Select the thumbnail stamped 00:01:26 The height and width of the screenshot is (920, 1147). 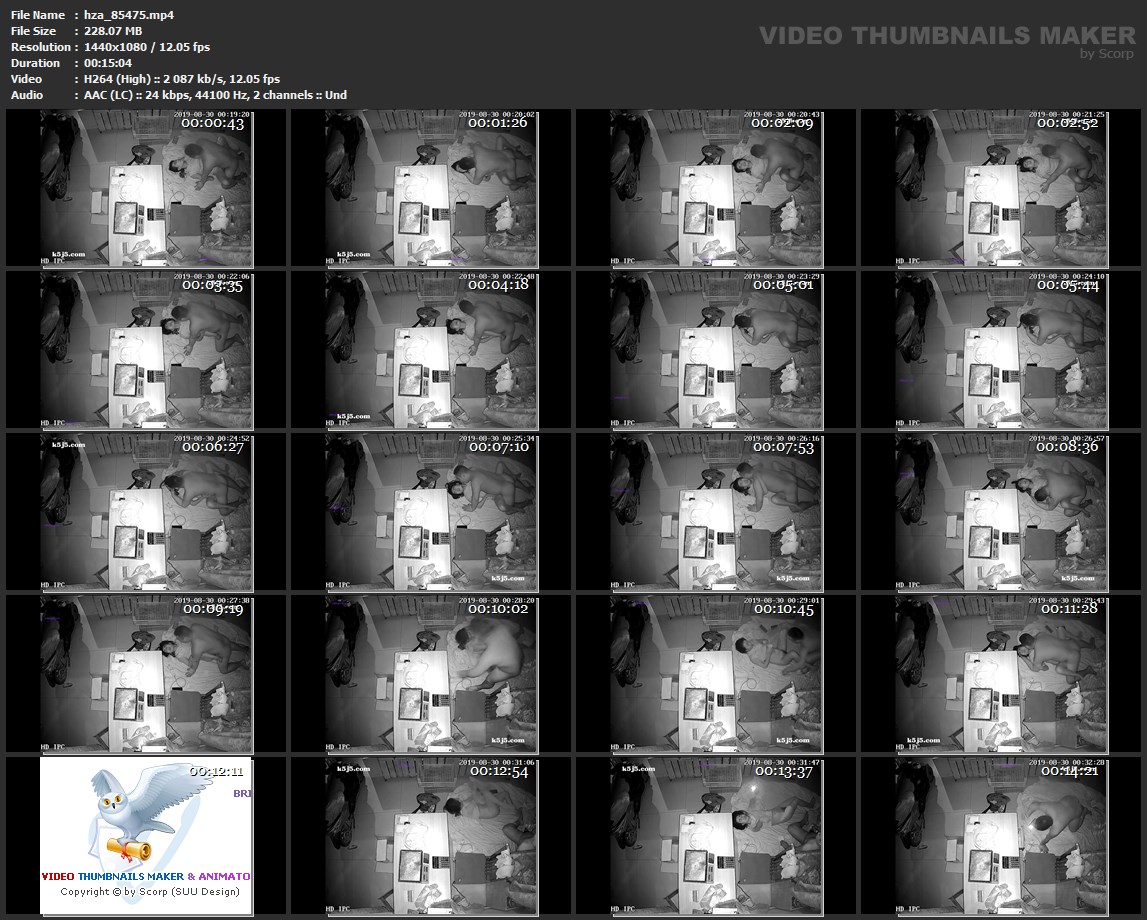click(x=431, y=188)
